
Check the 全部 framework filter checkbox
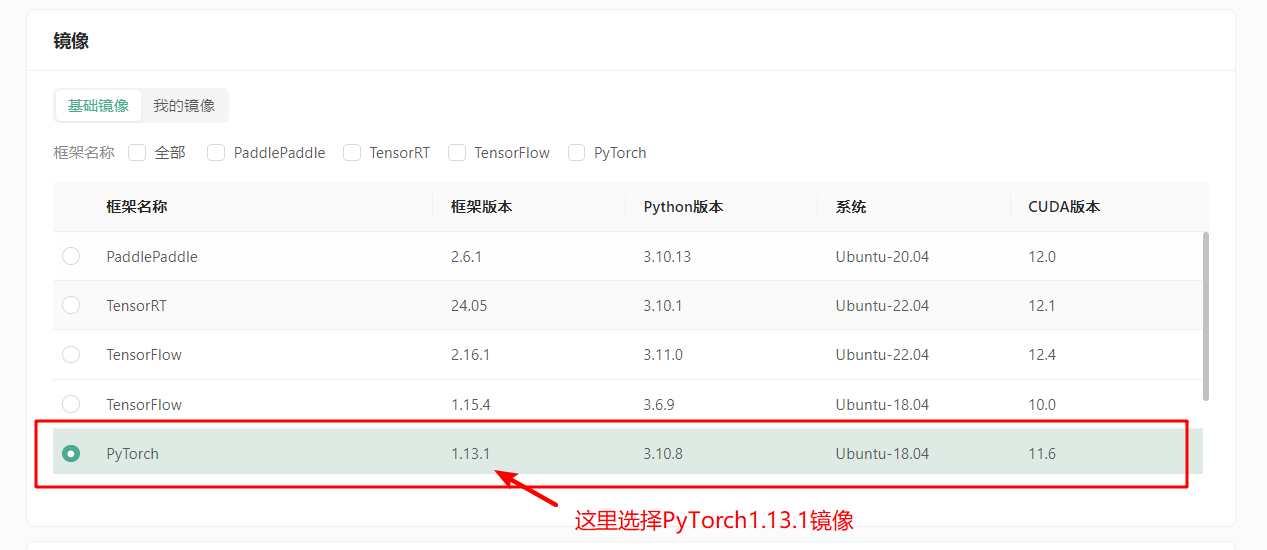tap(137, 153)
